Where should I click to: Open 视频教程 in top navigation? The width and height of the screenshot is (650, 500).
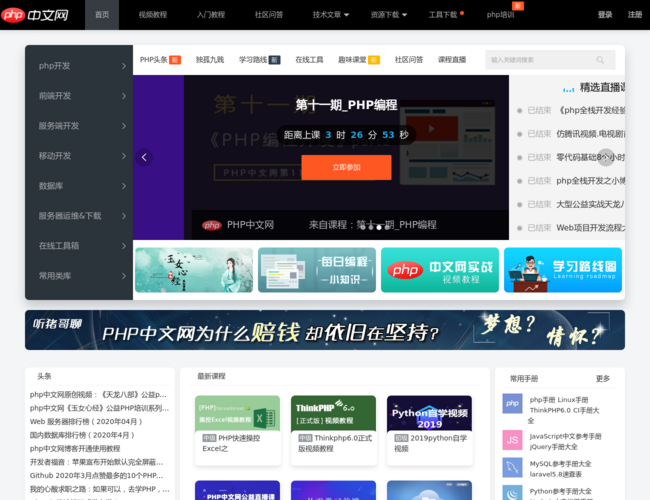(153, 15)
